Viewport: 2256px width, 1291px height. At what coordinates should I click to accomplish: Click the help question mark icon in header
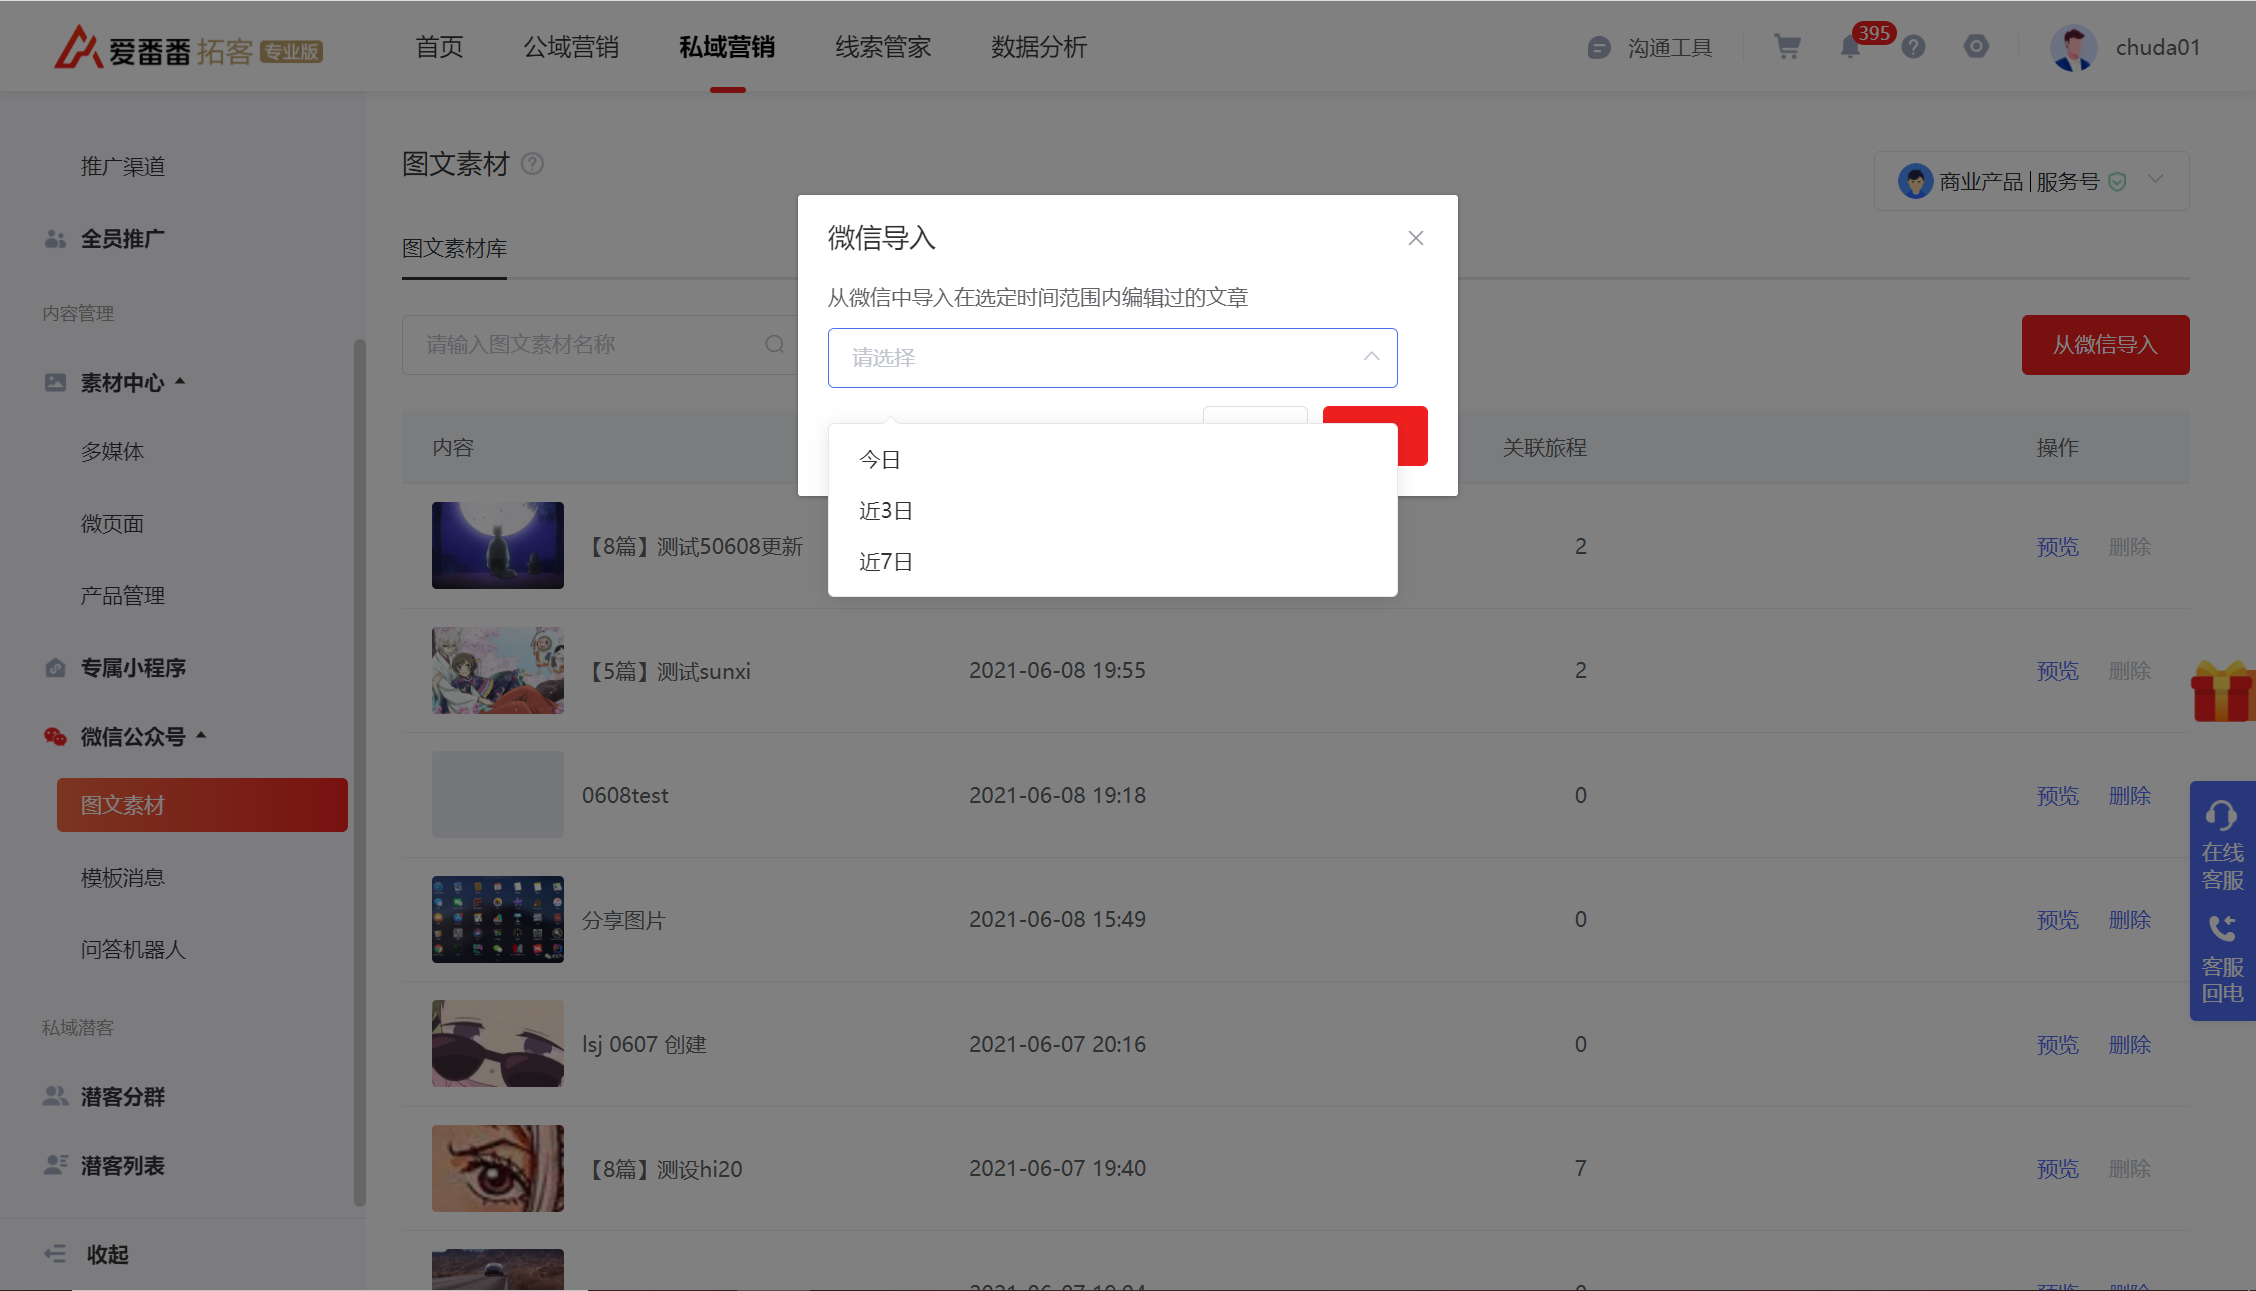point(1913,47)
